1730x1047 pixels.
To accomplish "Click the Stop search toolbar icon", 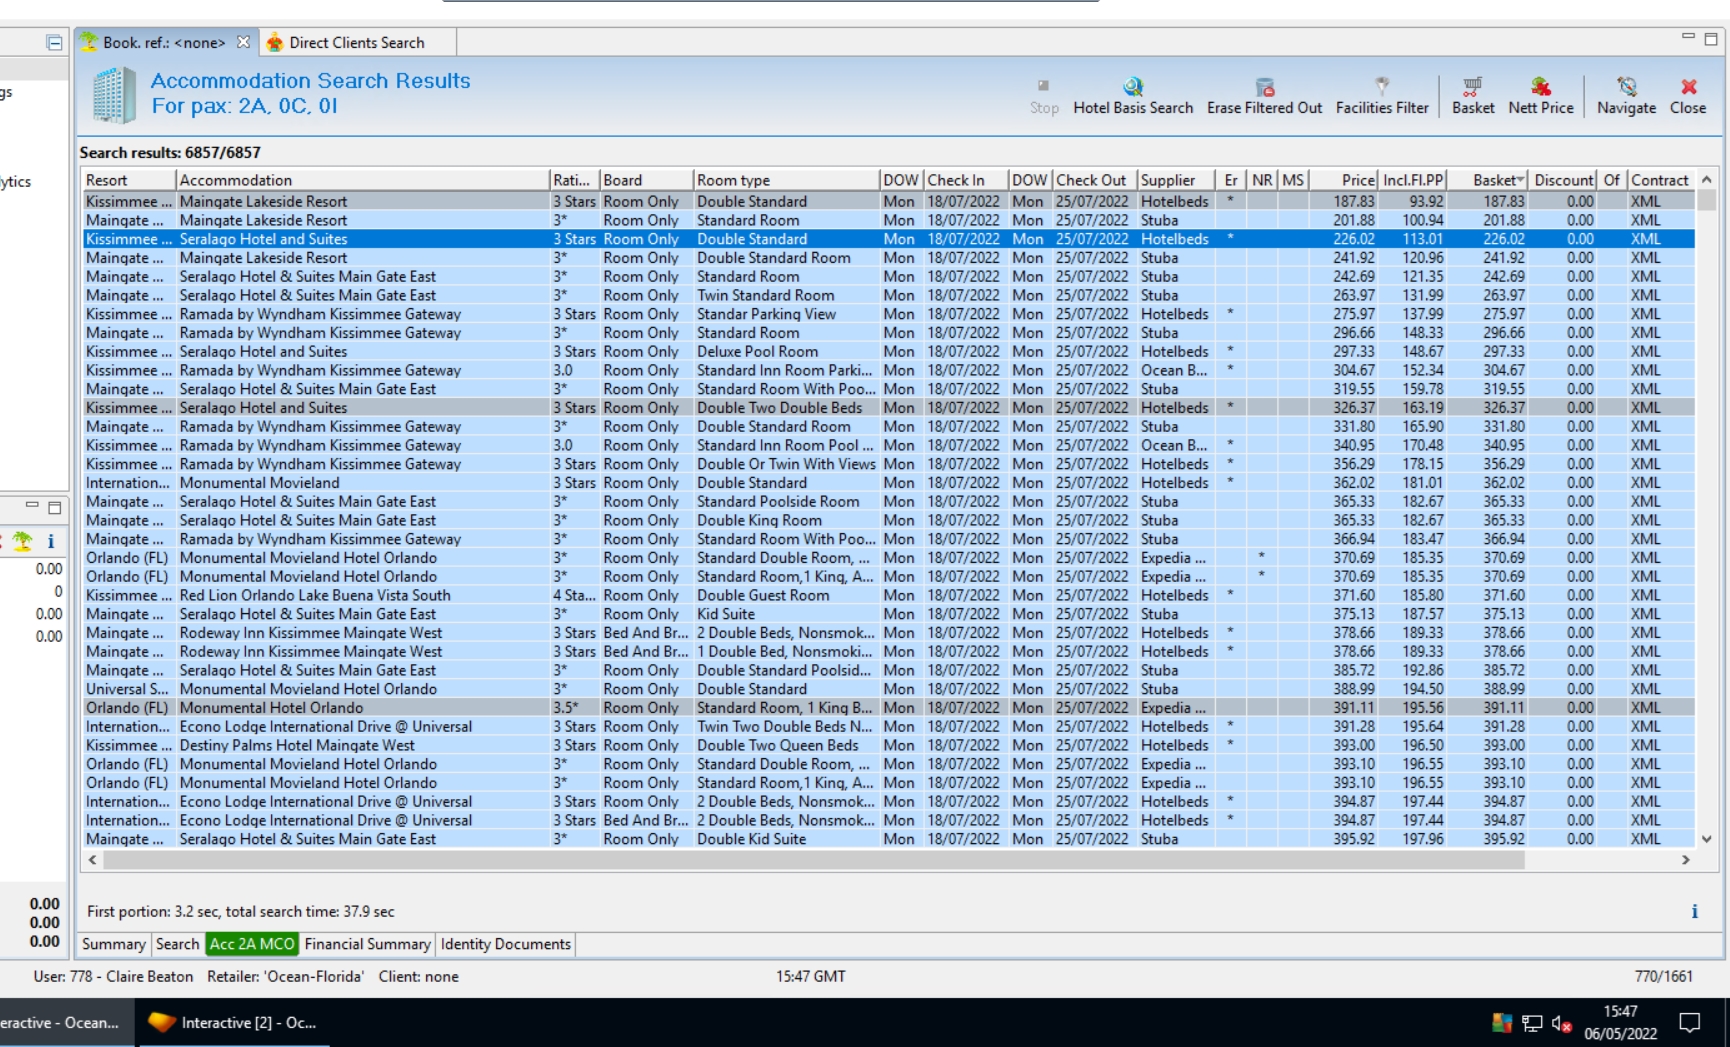I will [x=1043, y=96].
